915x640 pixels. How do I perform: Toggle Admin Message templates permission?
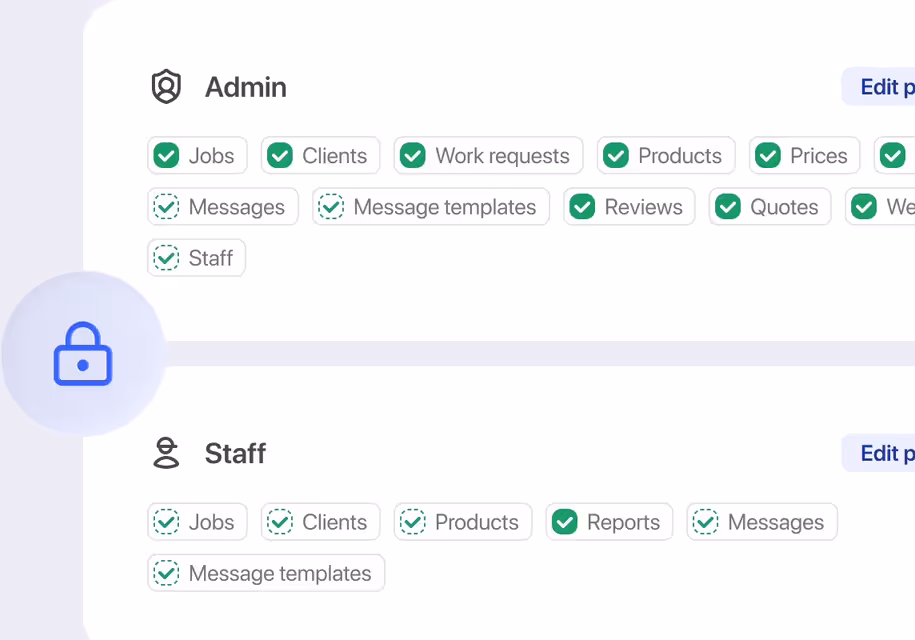click(x=431, y=207)
